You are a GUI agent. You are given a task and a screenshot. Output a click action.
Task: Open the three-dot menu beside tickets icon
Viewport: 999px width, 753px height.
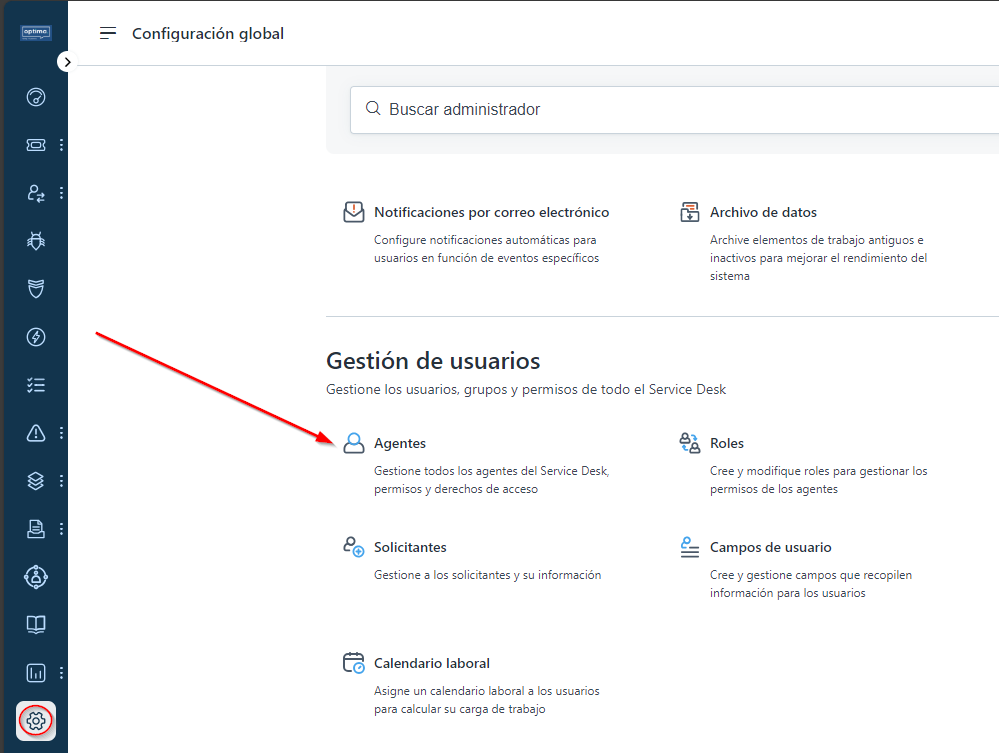(x=61, y=145)
